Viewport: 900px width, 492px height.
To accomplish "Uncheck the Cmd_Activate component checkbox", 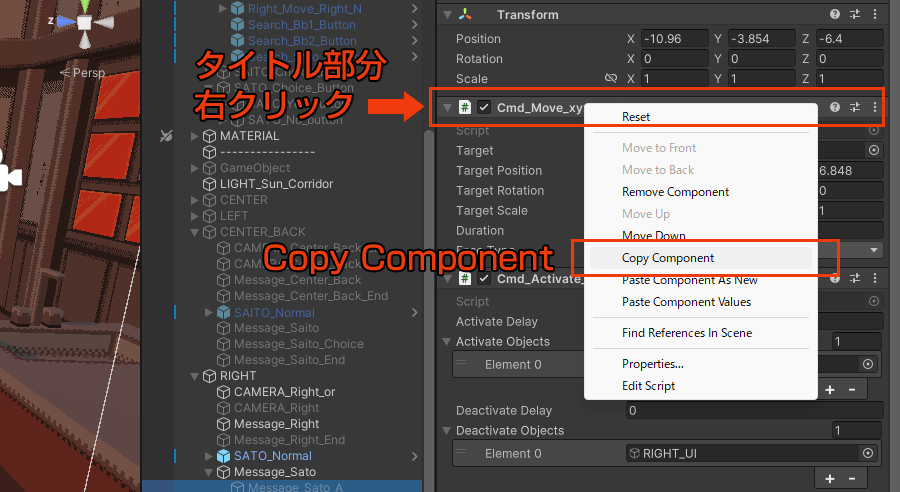I will tap(484, 278).
